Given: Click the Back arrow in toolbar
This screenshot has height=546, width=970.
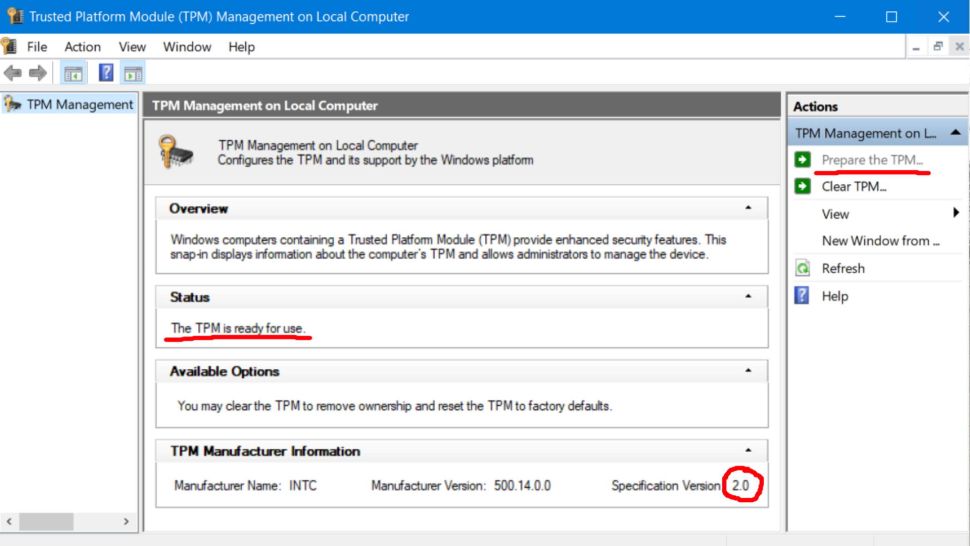Looking at the screenshot, I should (13, 73).
